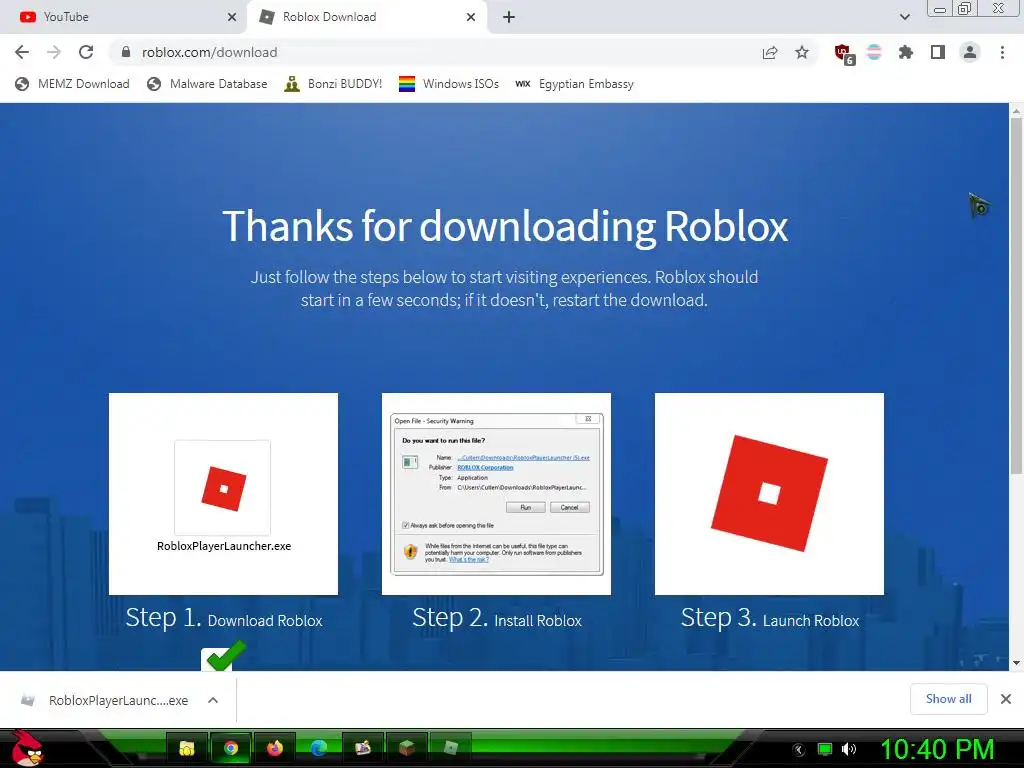Click the Roblox logo step 3 image
1024x768 pixels.
769,494
